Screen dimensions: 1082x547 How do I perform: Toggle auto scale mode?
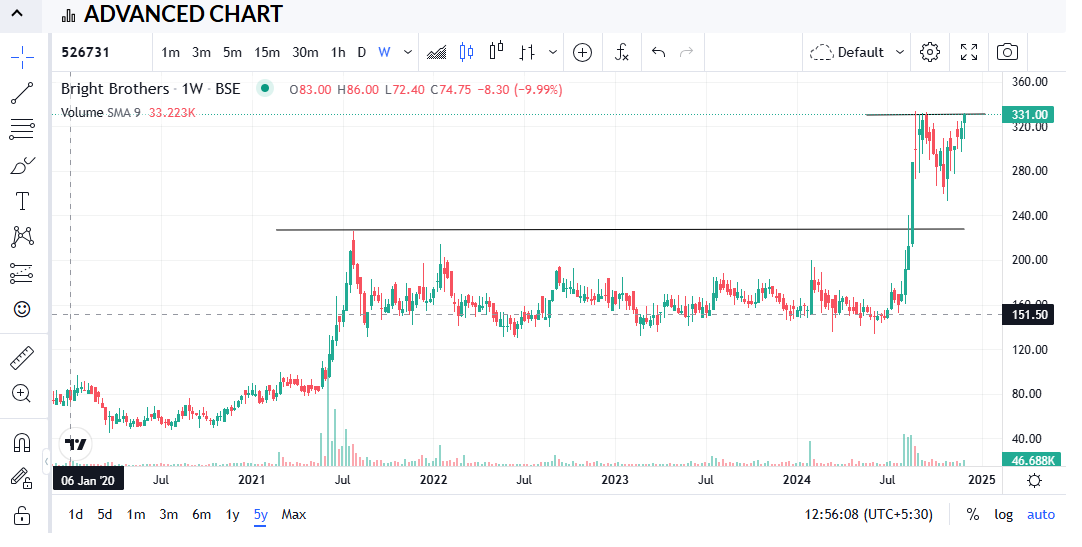coord(1041,515)
